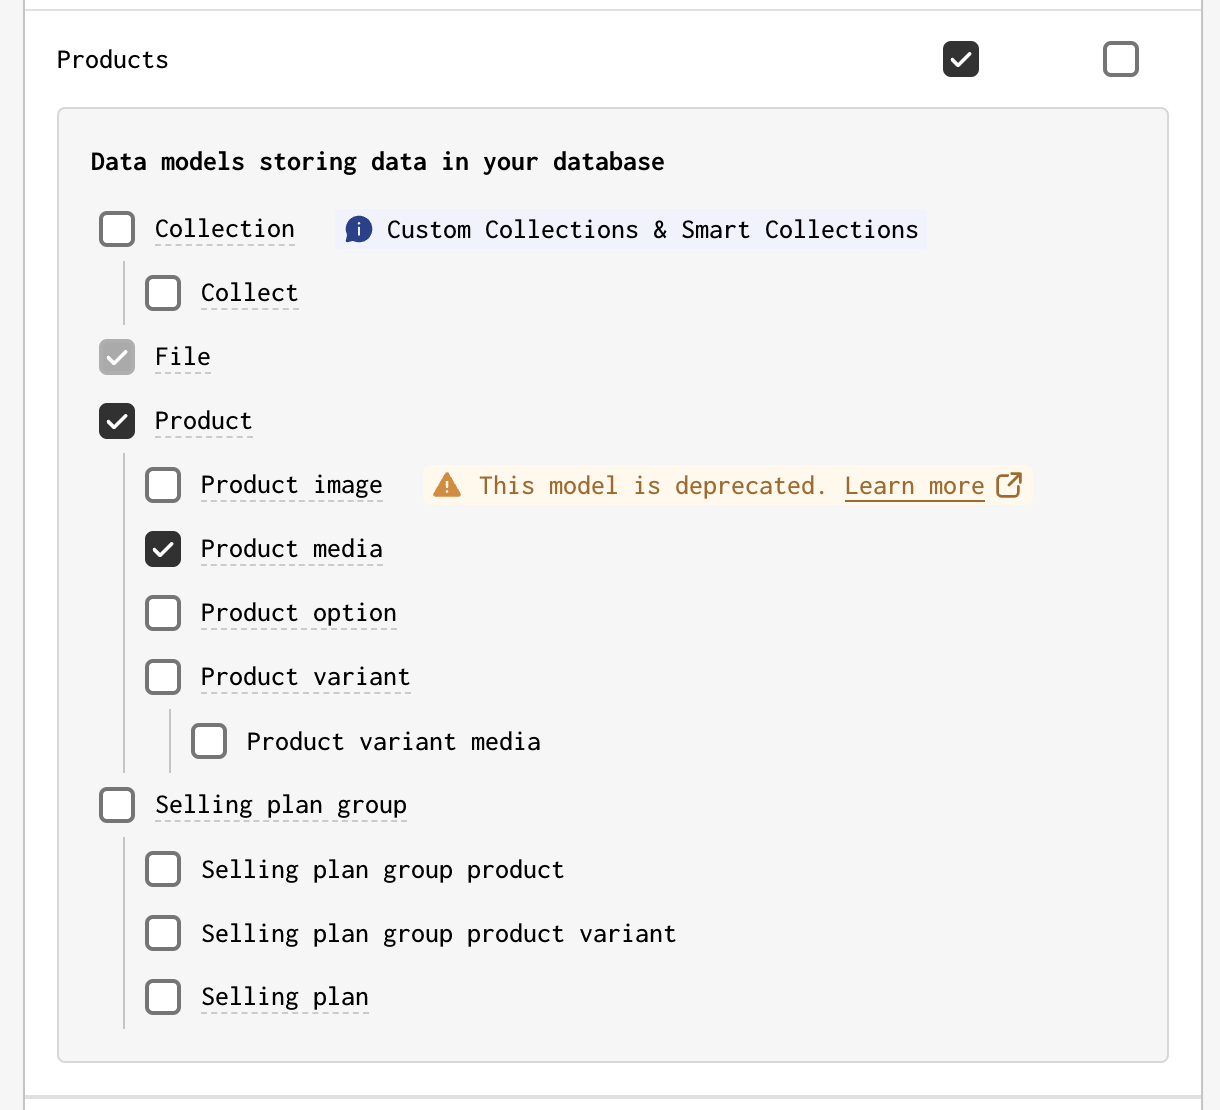Viewport: 1220px width, 1110px height.
Task: Enable the Collection model checkbox
Action: (x=117, y=229)
